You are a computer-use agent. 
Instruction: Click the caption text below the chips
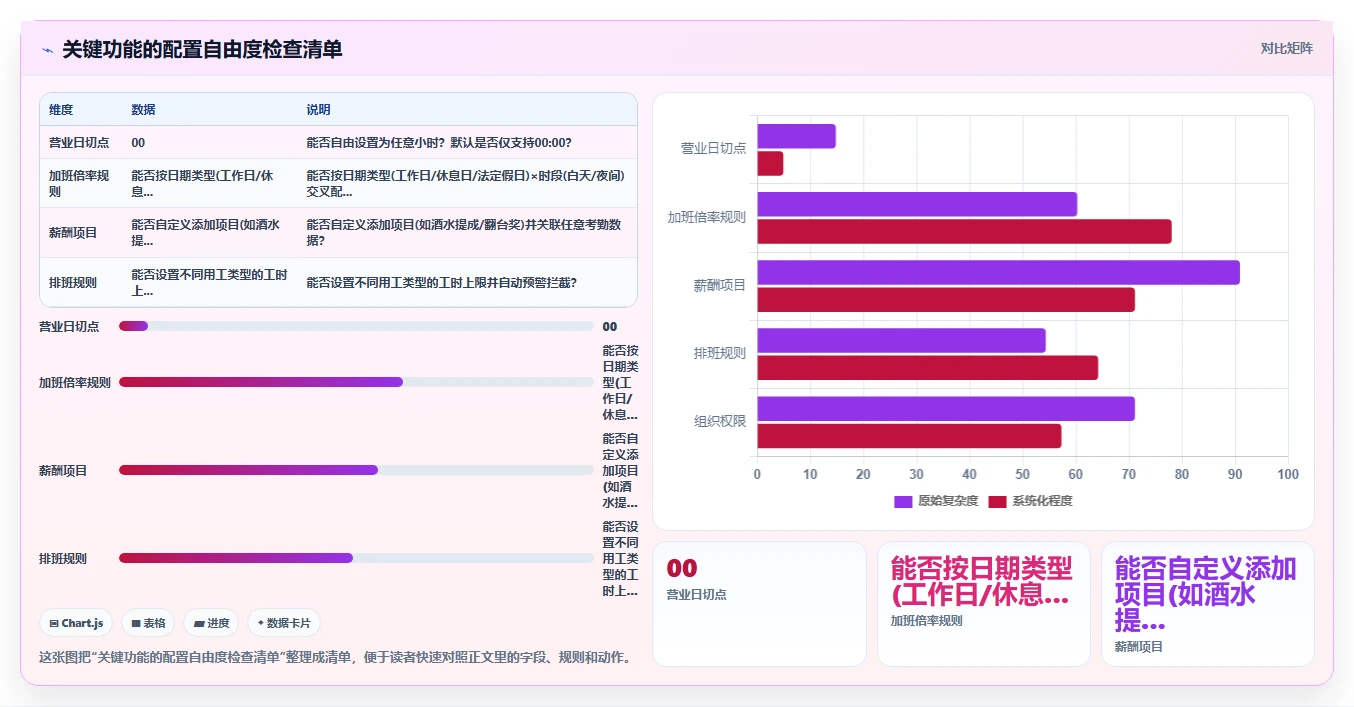(x=335, y=657)
